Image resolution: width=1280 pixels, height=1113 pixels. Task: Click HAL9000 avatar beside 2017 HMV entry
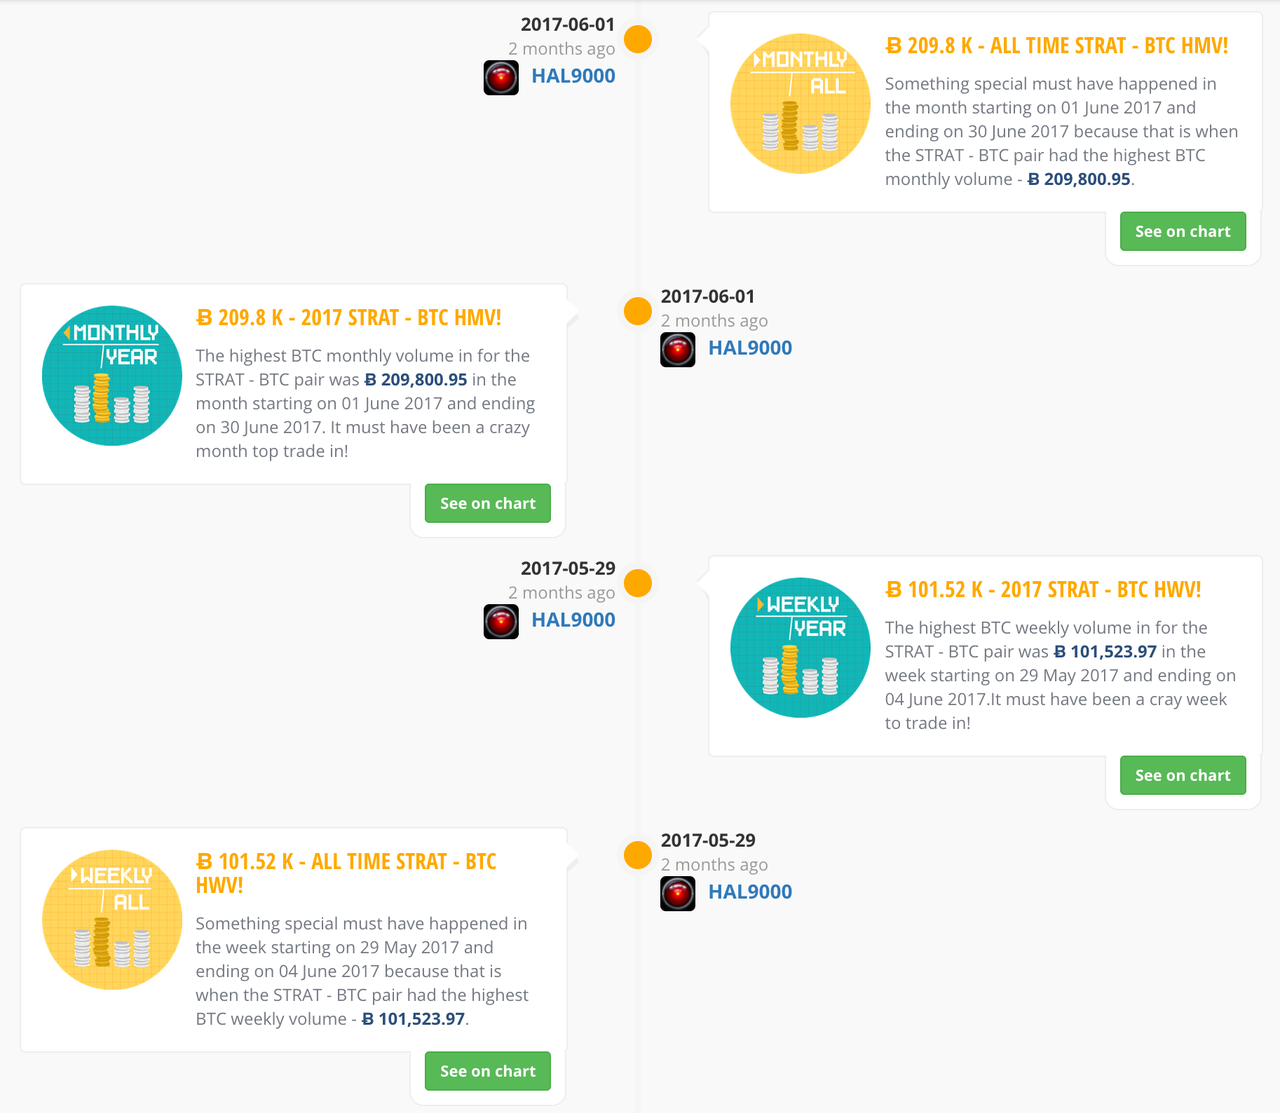click(678, 349)
